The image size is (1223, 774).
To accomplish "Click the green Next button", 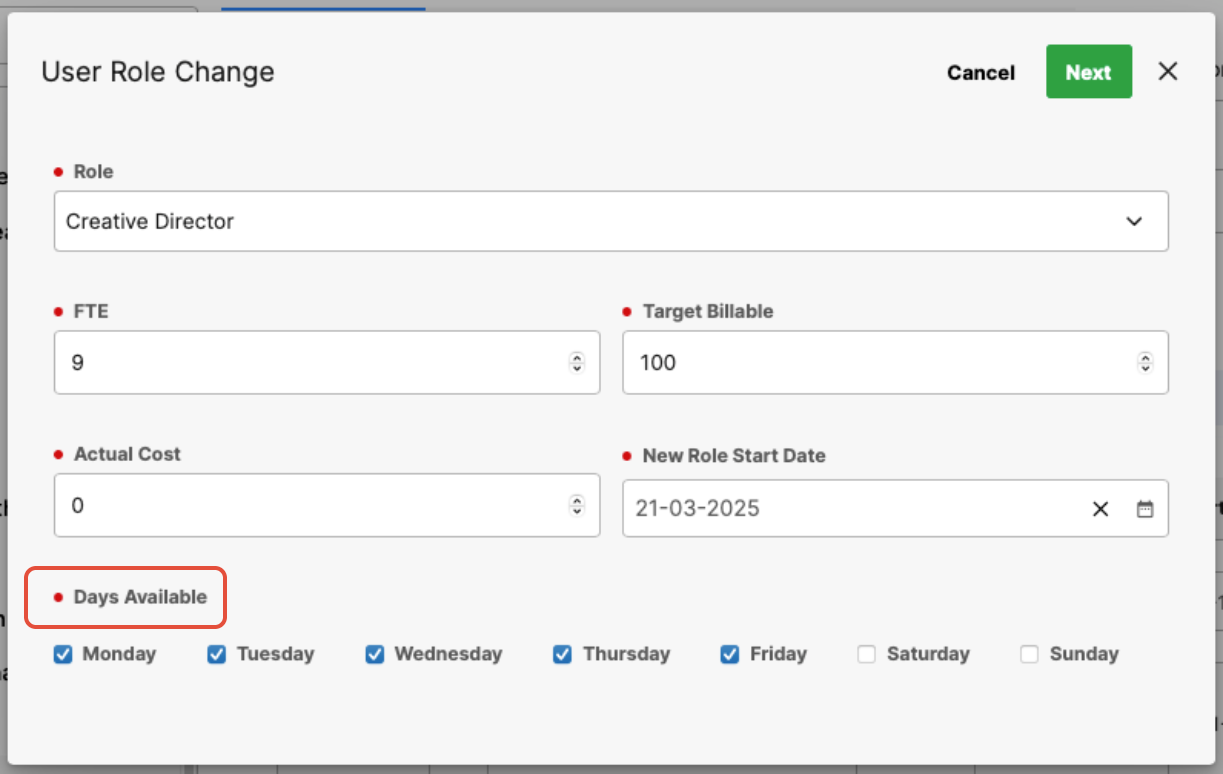I will (x=1089, y=72).
